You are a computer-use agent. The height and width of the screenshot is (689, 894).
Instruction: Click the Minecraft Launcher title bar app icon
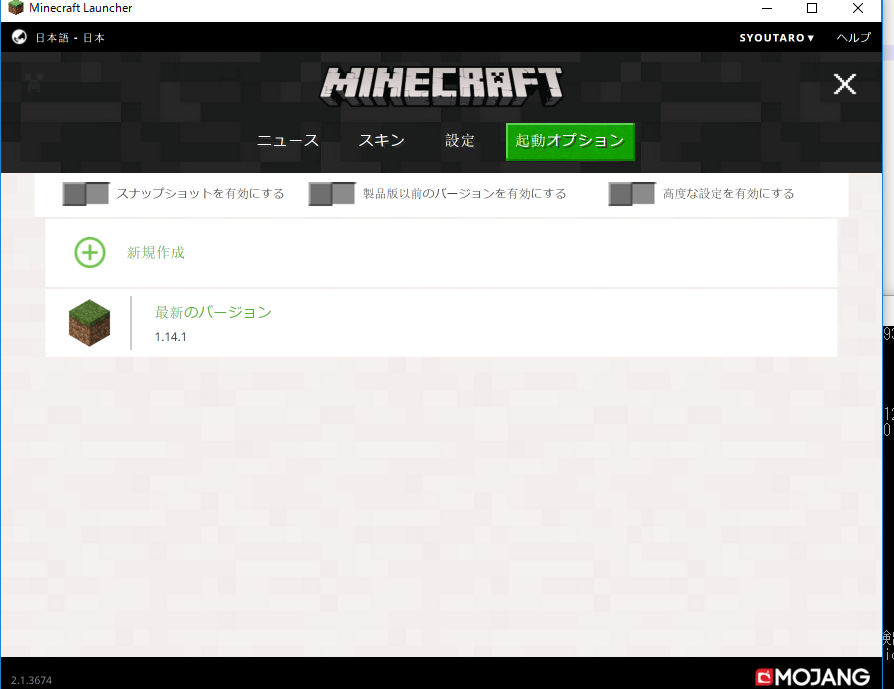coord(15,8)
